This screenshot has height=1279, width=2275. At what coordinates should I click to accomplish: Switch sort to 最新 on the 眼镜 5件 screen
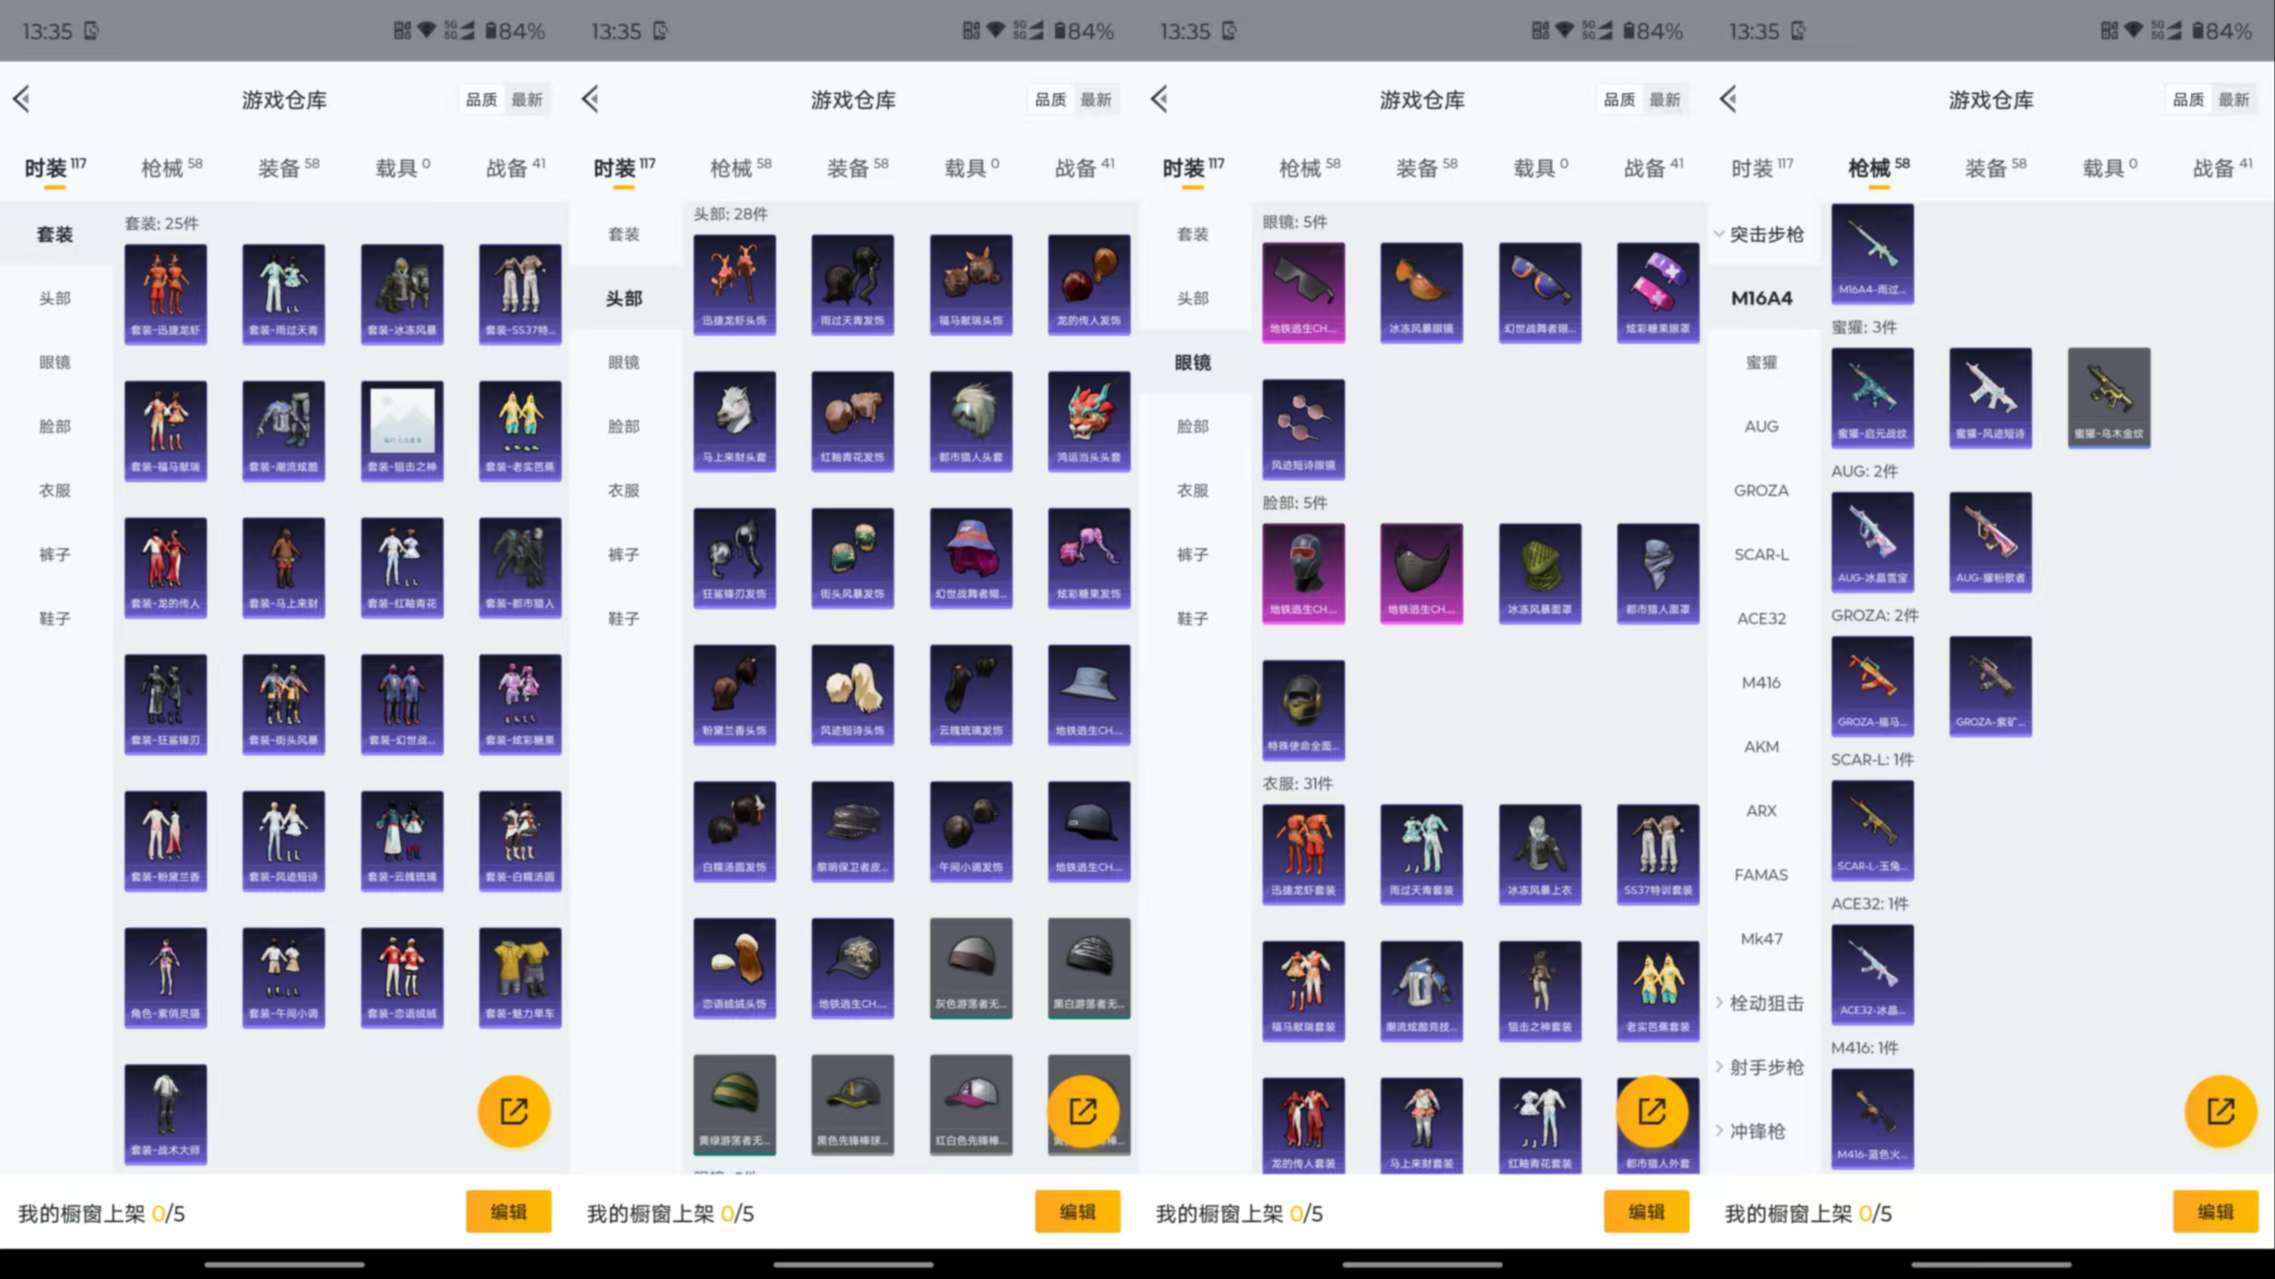[1664, 99]
